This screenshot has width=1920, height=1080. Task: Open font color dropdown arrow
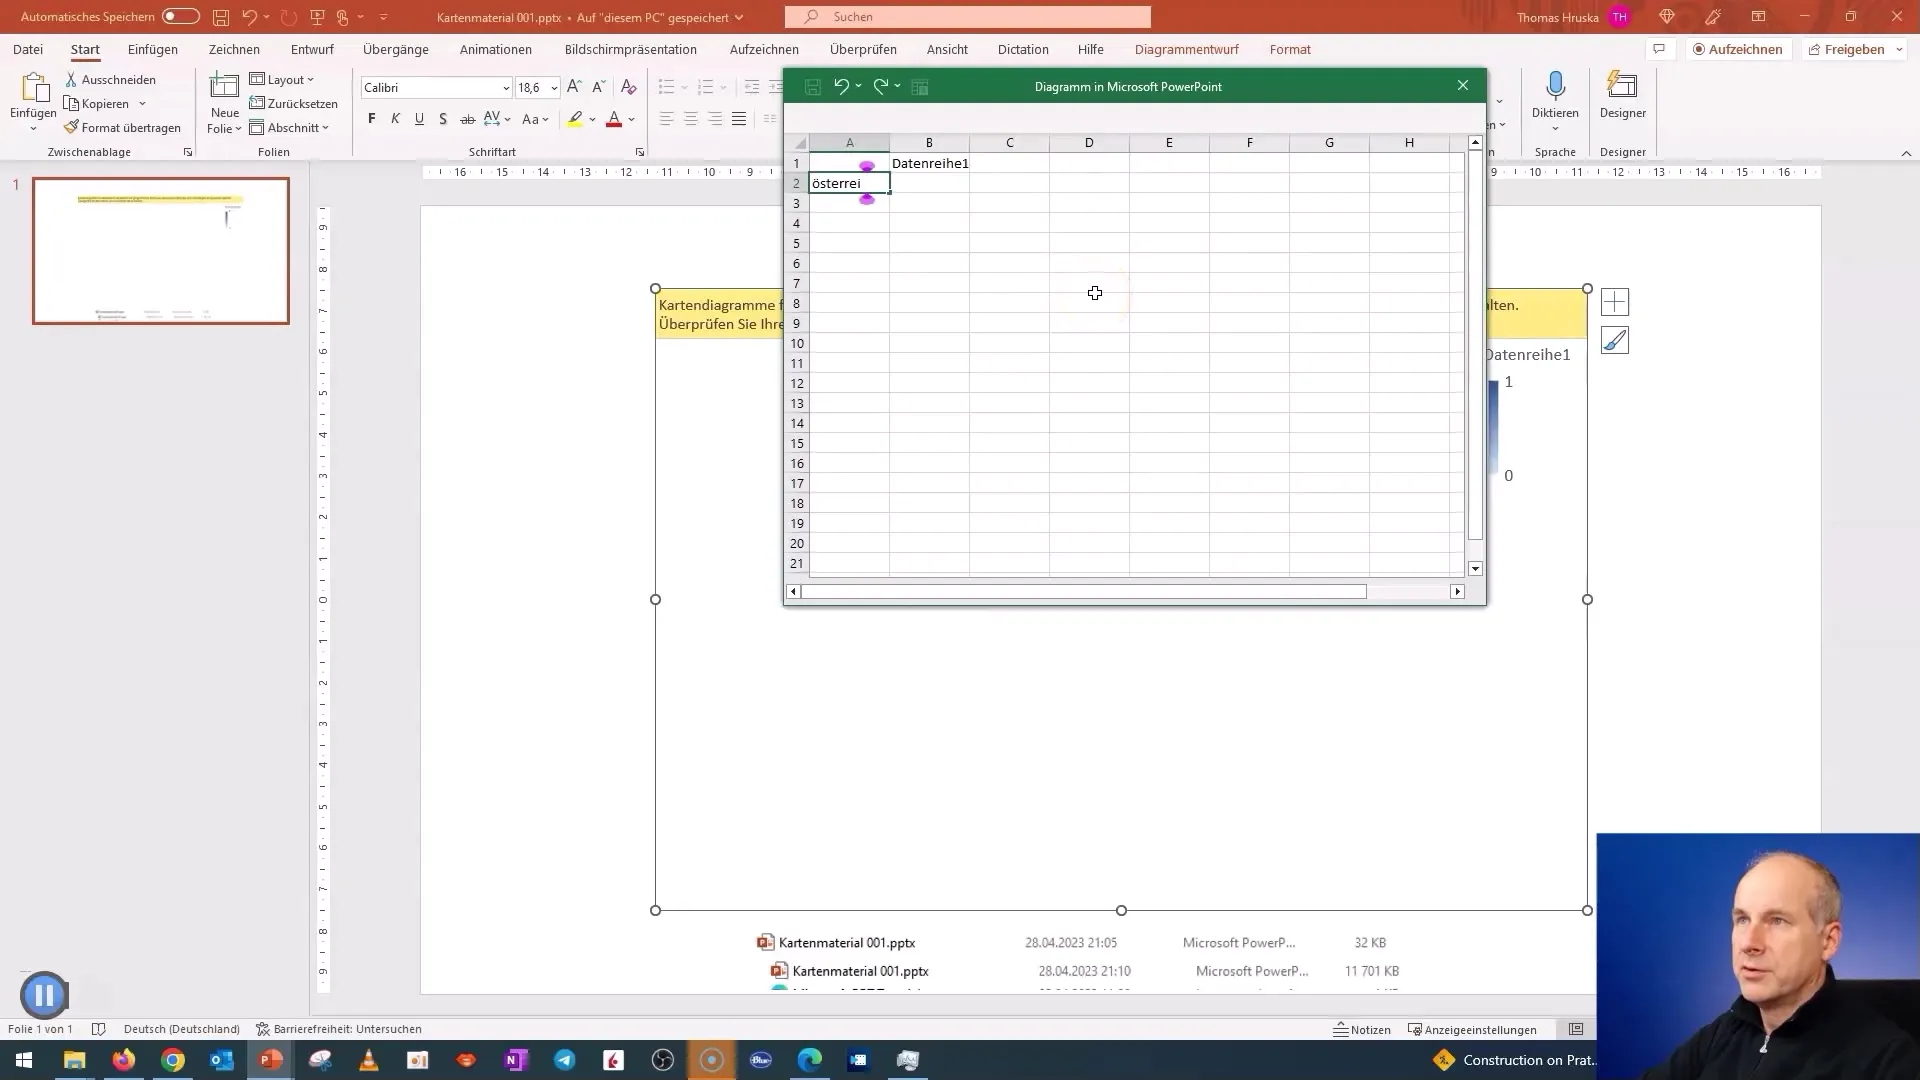pyautogui.click(x=631, y=119)
